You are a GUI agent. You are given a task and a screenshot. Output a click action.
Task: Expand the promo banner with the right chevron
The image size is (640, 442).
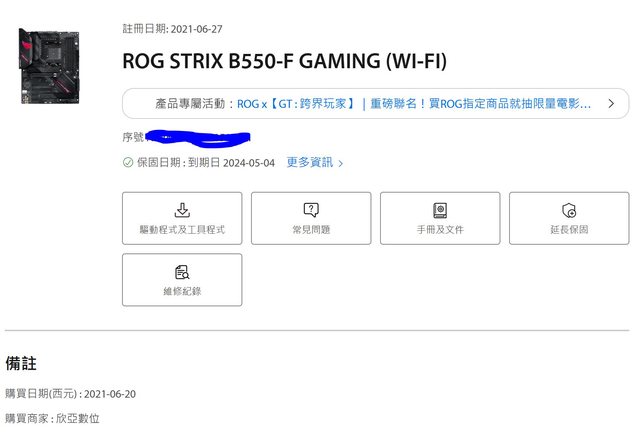(611, 103)
